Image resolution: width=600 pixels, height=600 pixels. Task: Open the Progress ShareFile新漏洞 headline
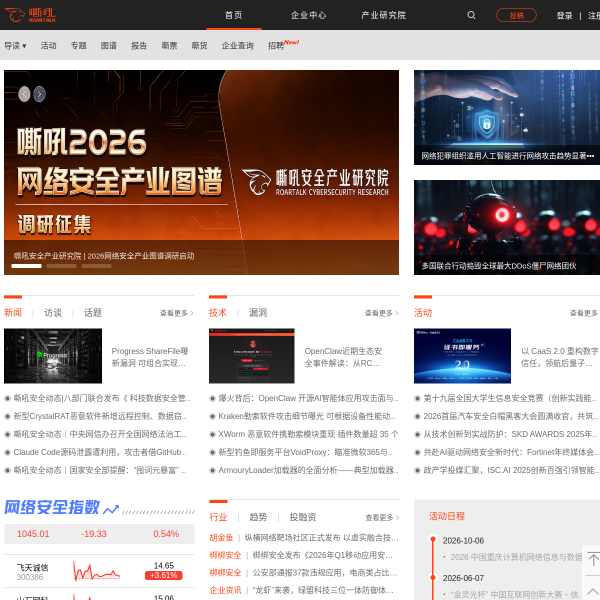[x=150, y=357]
